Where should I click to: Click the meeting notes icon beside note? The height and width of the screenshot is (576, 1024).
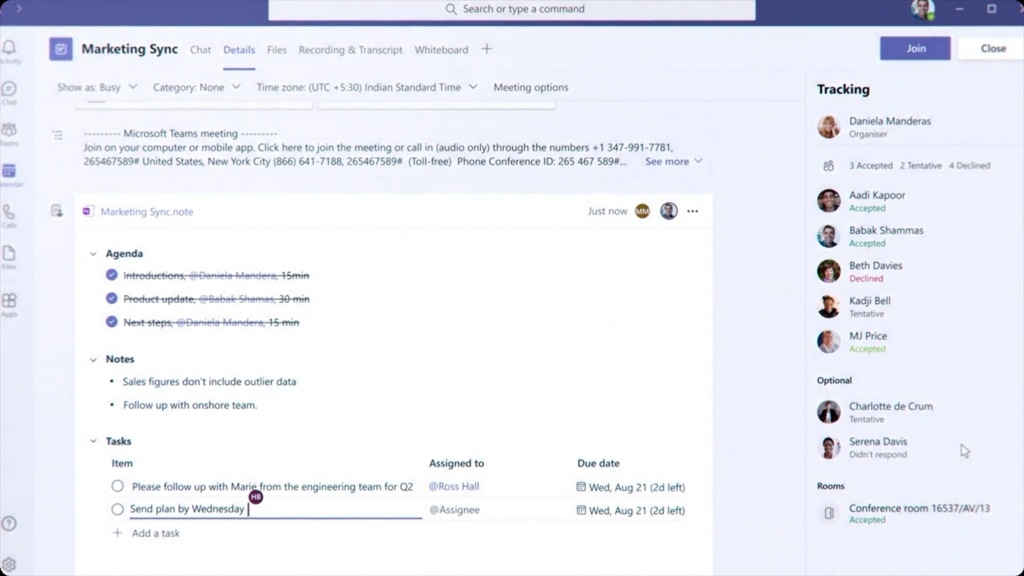coord(57,211)
